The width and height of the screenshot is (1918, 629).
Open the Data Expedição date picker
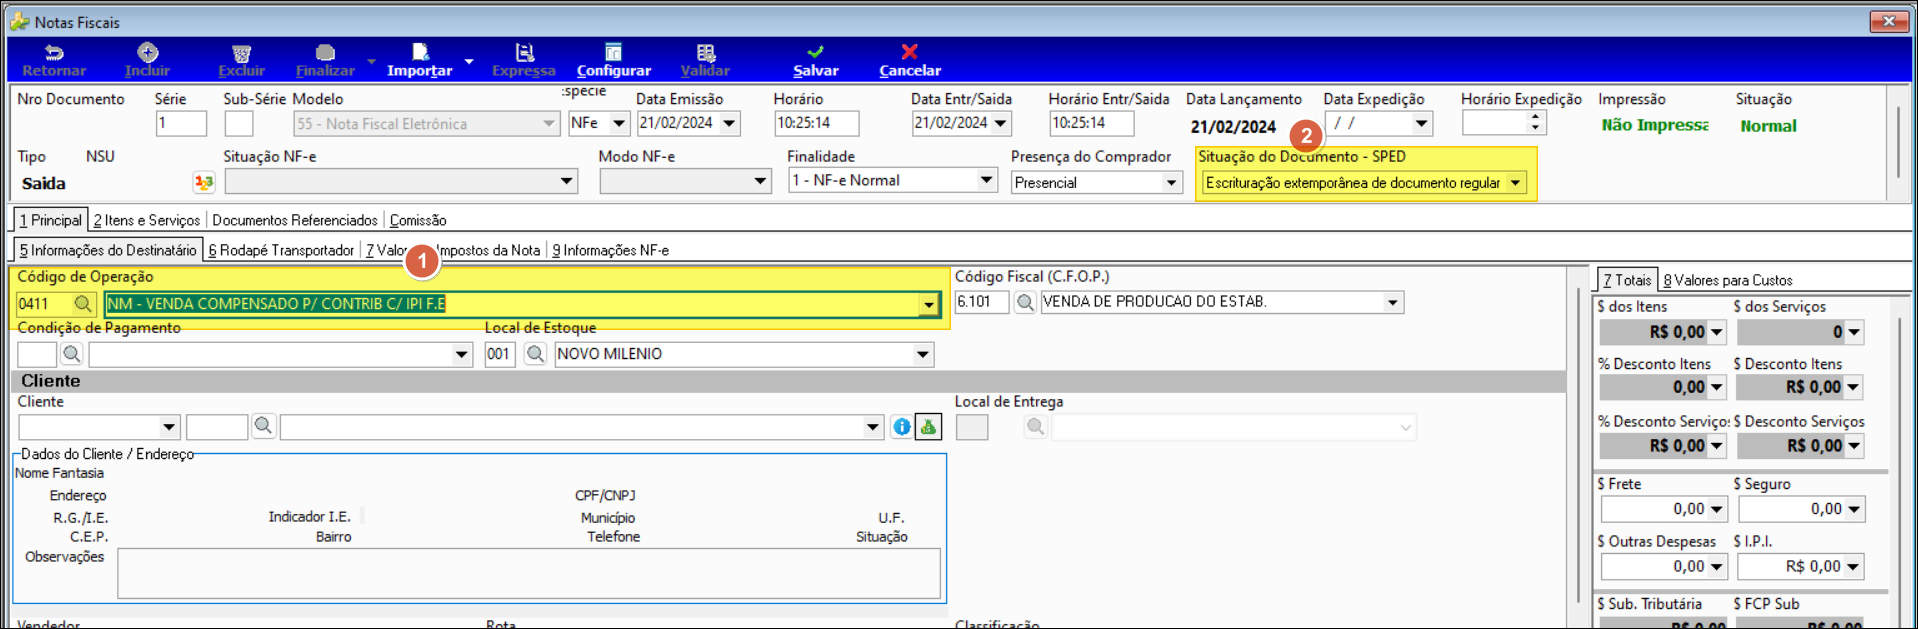[x=1421, y=123]
